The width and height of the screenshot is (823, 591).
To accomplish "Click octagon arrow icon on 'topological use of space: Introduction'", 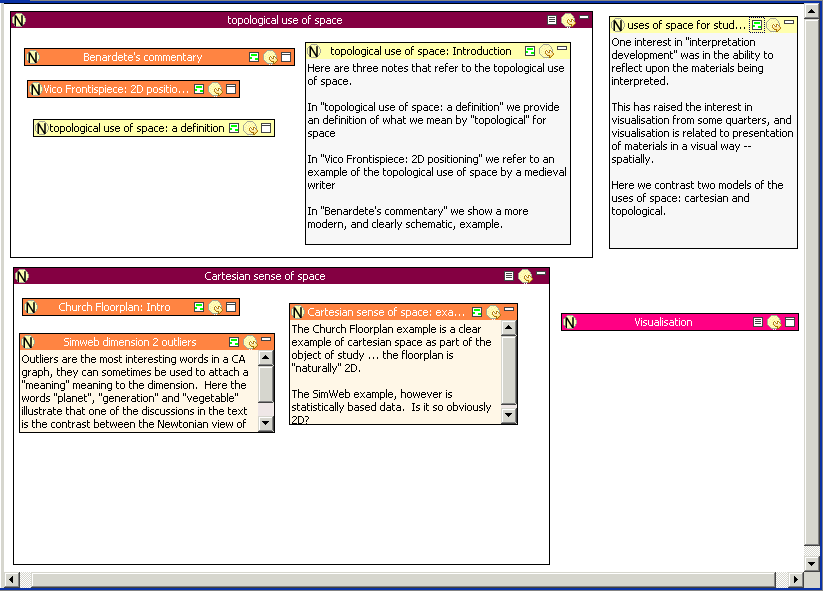I will tap(546, 51).
